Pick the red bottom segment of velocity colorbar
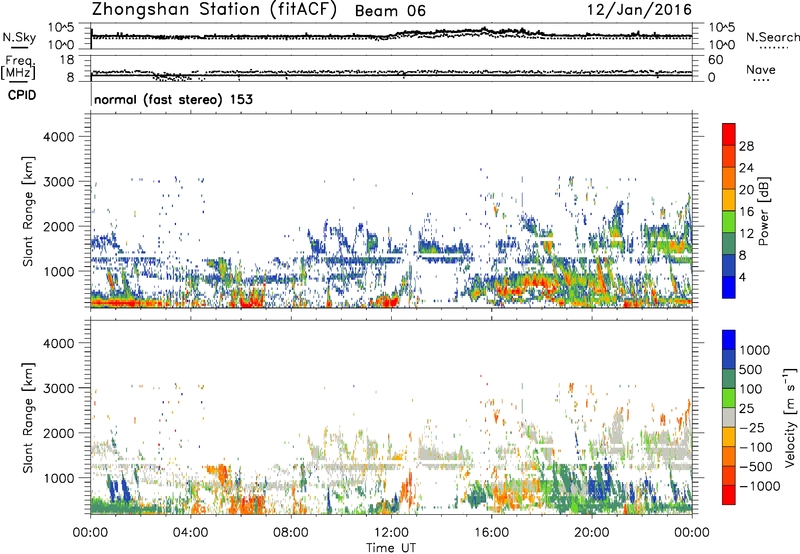This screenshot has width=800, height=554. click(x=729, y=495)
